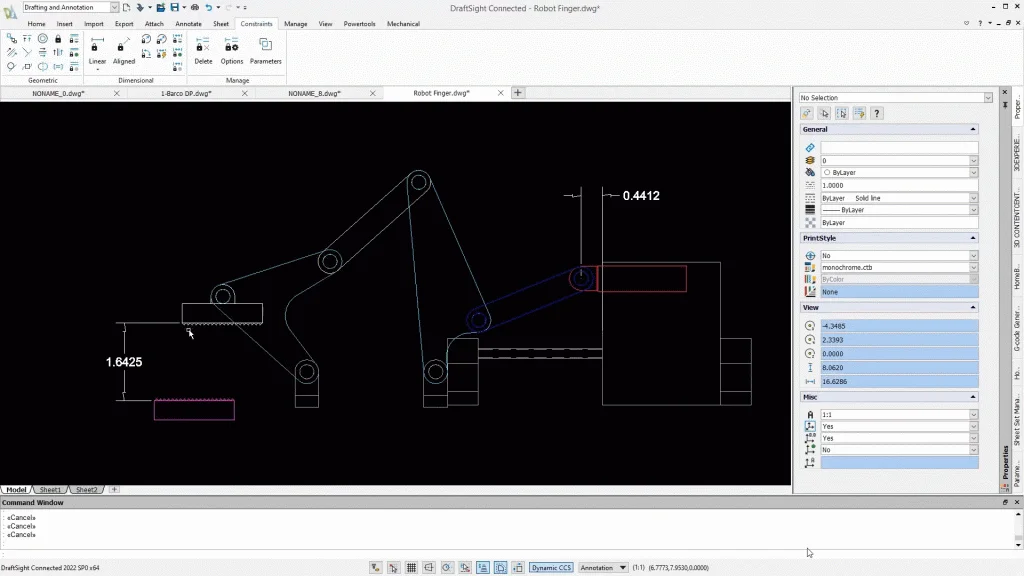Toggle Dynamic CCS in status bar
This screenshot has width=1024, height=576.
tap(551, 568)
